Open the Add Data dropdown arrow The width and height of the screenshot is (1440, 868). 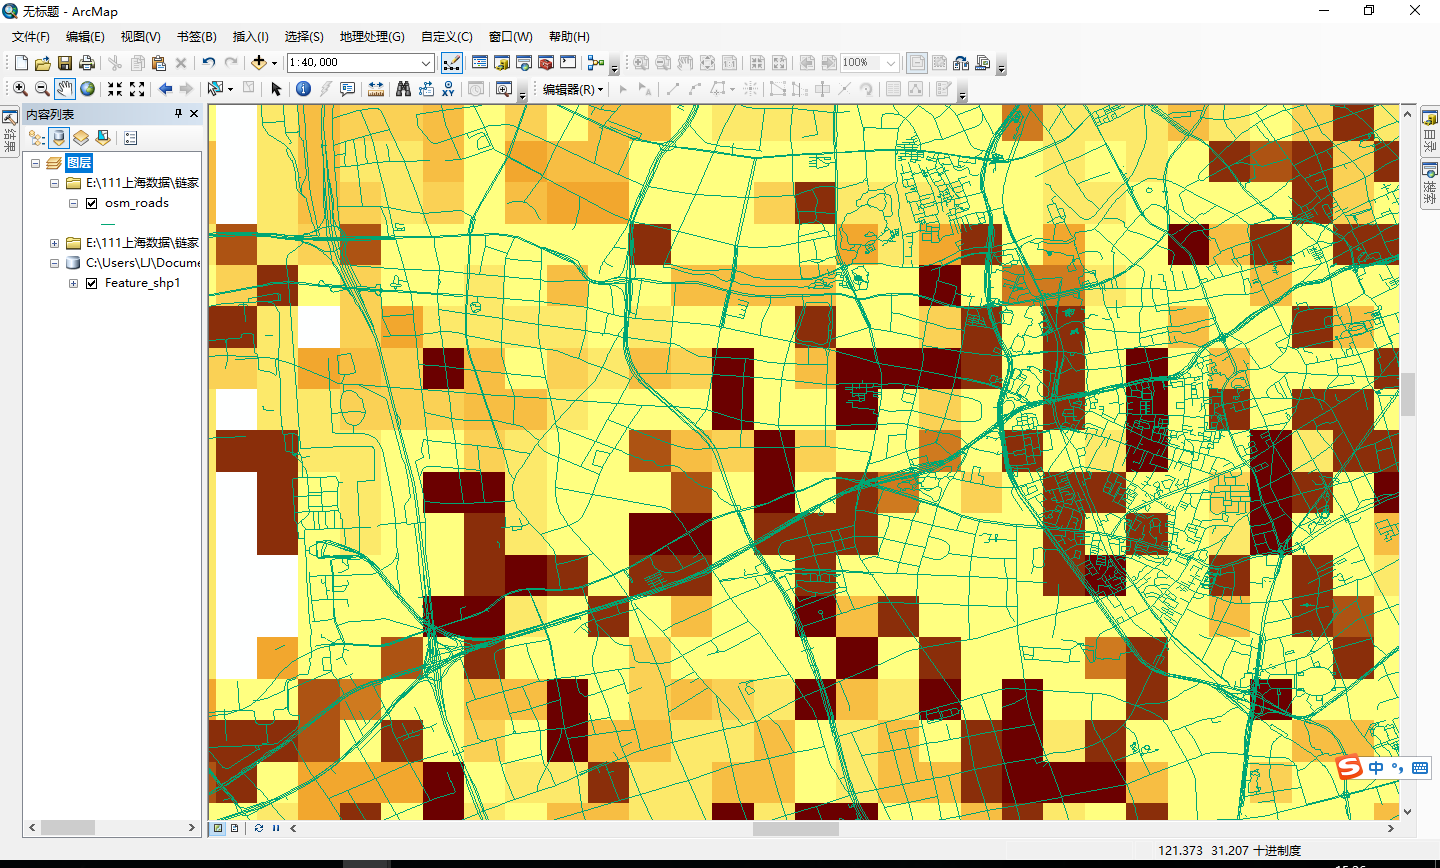click(x=274, y=63)
